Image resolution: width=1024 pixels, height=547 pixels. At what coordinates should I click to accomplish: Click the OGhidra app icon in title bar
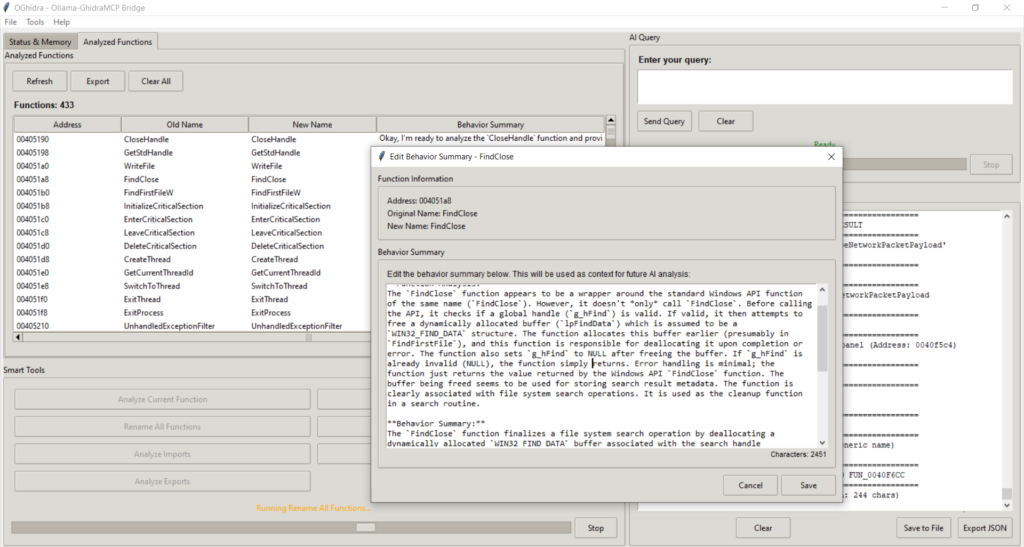click(x=8, y=7)
